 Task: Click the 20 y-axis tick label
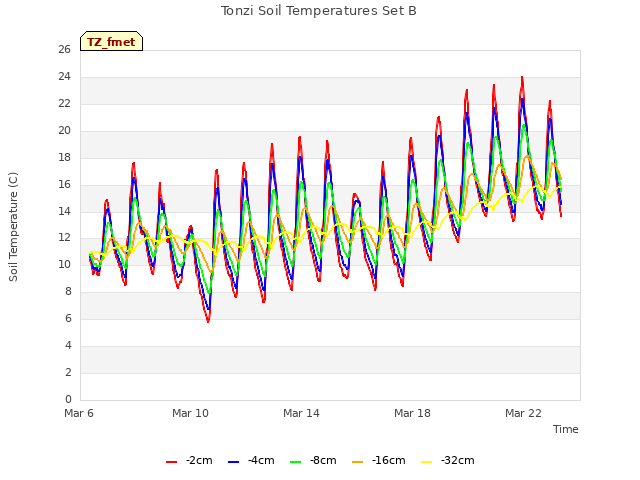64,131
